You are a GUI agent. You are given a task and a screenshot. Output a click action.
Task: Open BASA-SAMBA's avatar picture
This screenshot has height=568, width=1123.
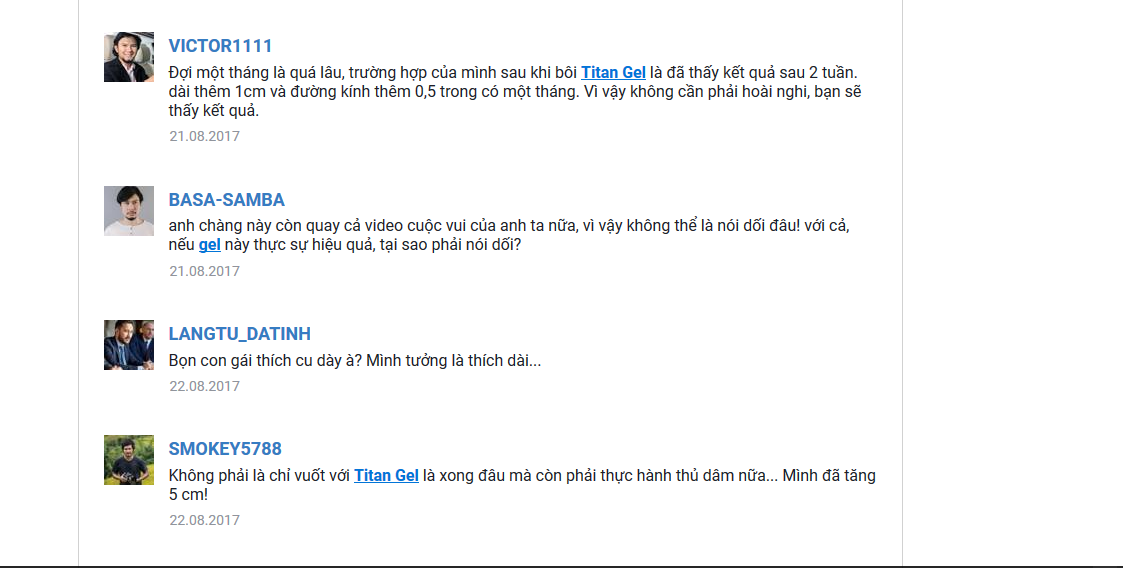coord(129,211)
